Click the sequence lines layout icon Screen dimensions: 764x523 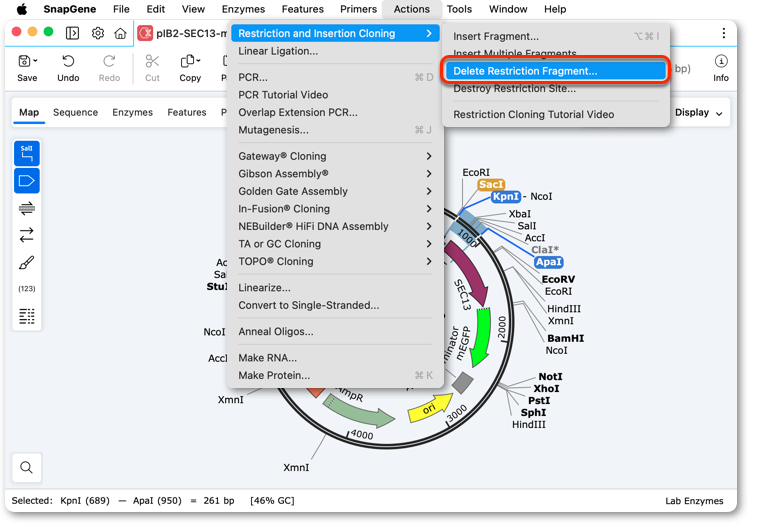tap(27, 316)
